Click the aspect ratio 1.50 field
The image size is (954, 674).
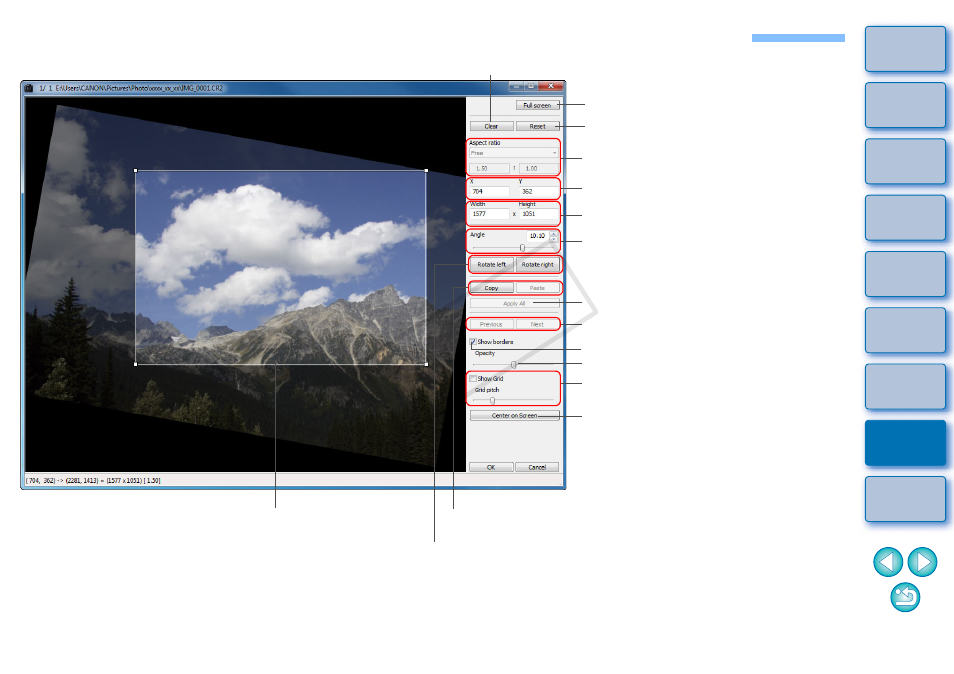coord(489,168)
